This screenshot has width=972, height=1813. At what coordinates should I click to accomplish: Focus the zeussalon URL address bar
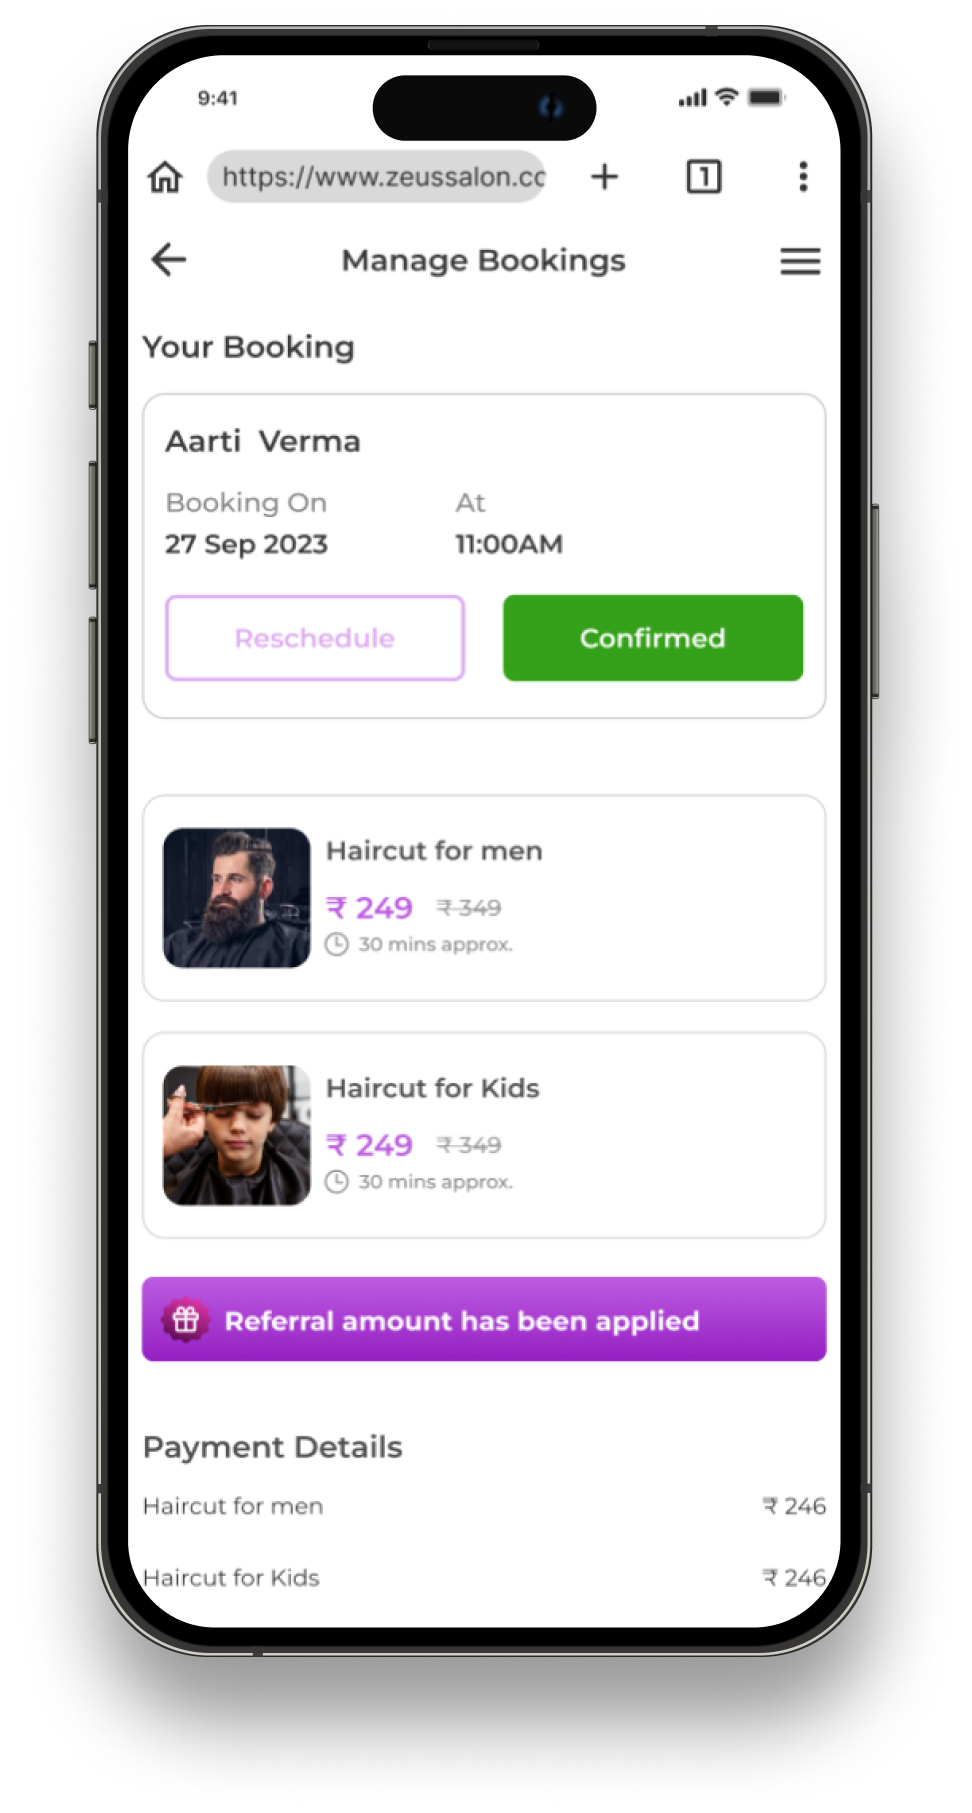[x=377, y=177]
